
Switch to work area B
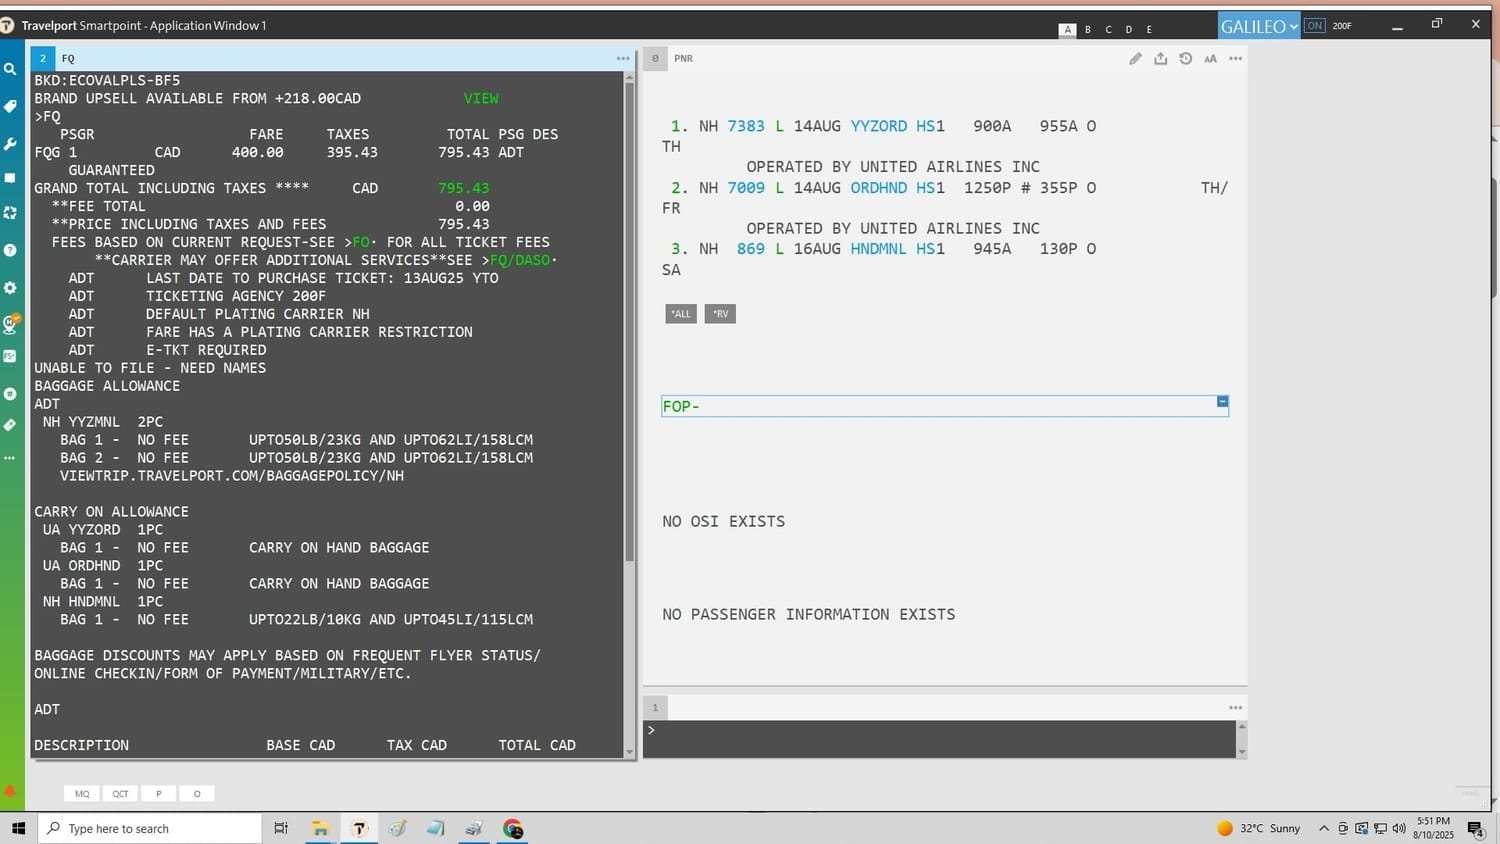(x=1088, y=30)
